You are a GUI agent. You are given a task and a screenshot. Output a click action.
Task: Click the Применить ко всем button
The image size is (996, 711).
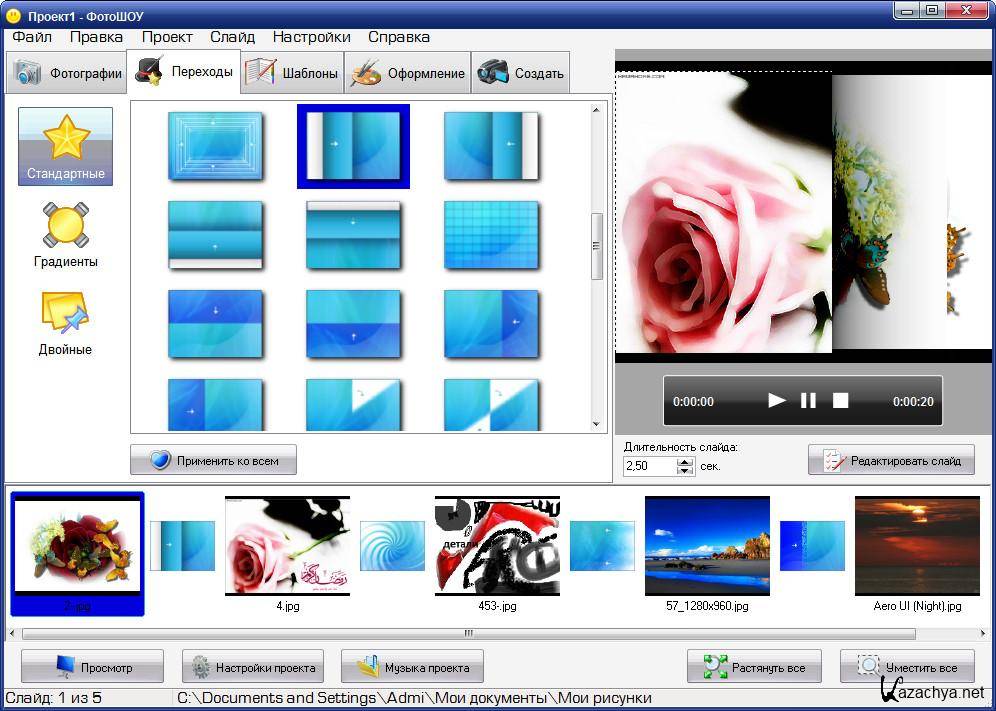[213, 460]
